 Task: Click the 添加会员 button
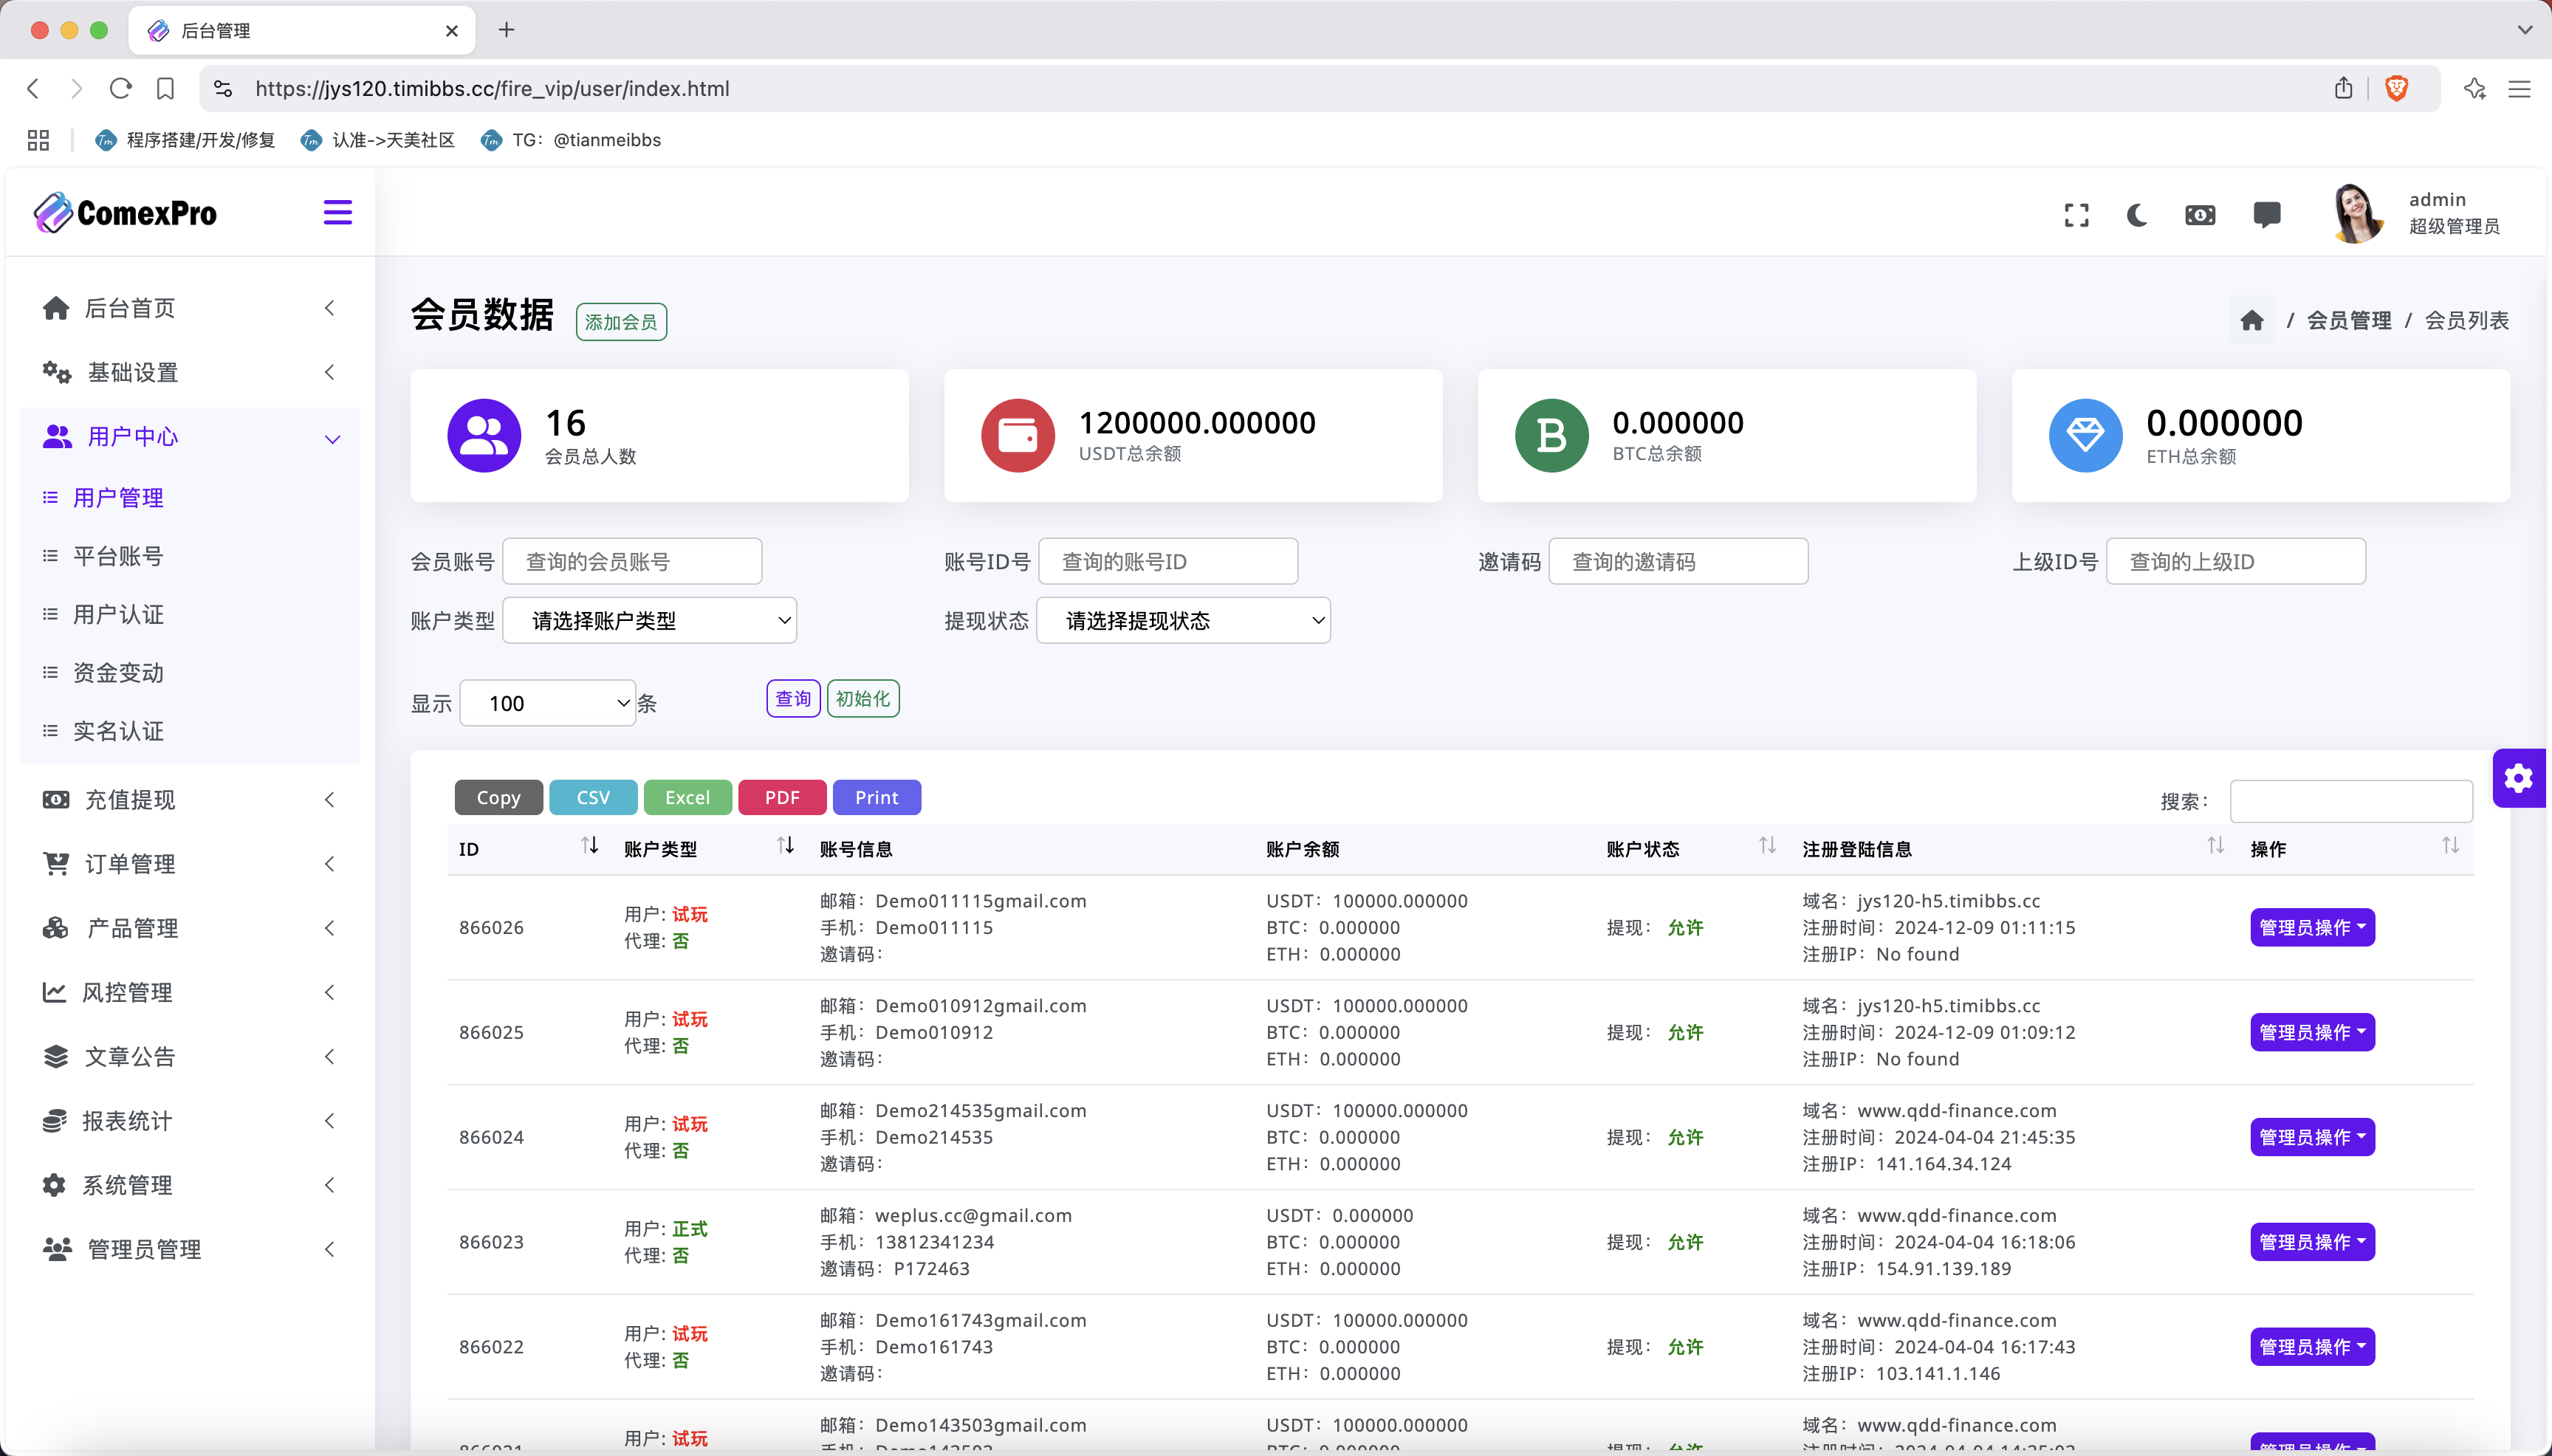[x=621, y=322]
